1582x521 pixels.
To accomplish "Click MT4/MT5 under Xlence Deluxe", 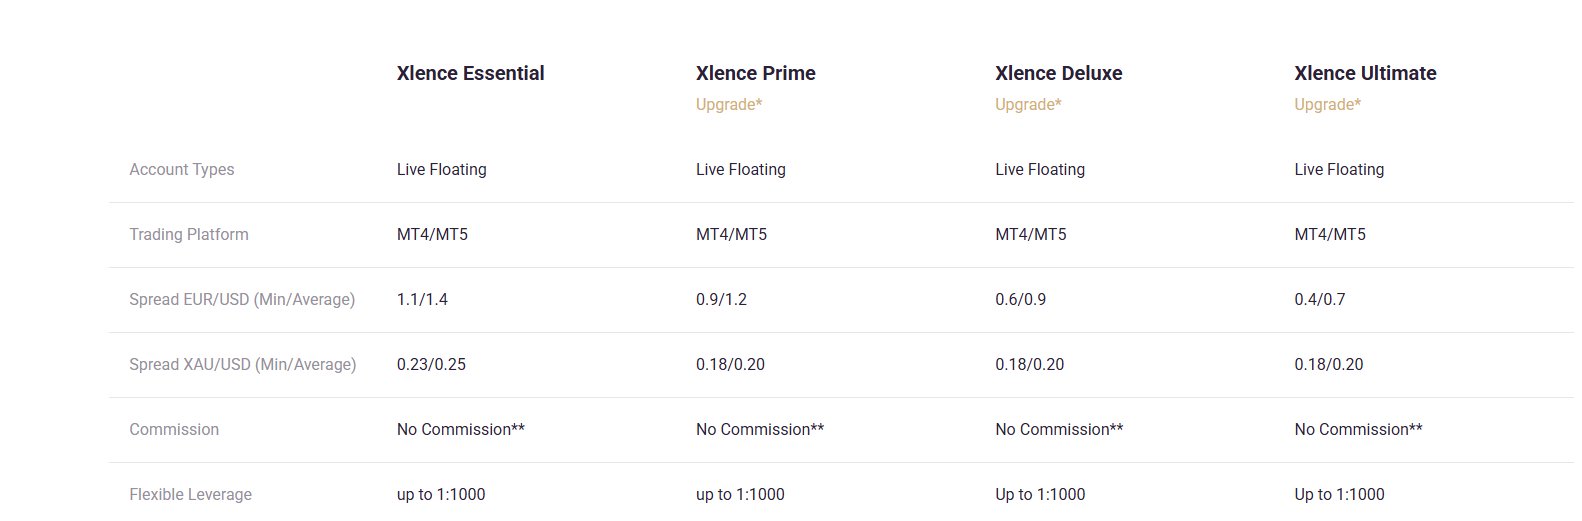I will pos(1030,235).
